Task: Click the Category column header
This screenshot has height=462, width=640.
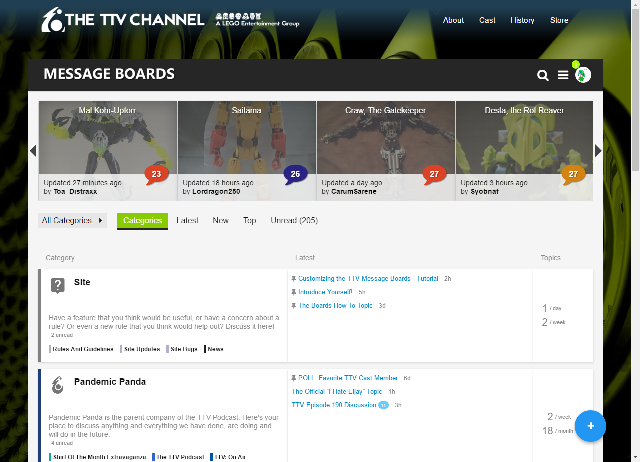Action: [60, 258]
